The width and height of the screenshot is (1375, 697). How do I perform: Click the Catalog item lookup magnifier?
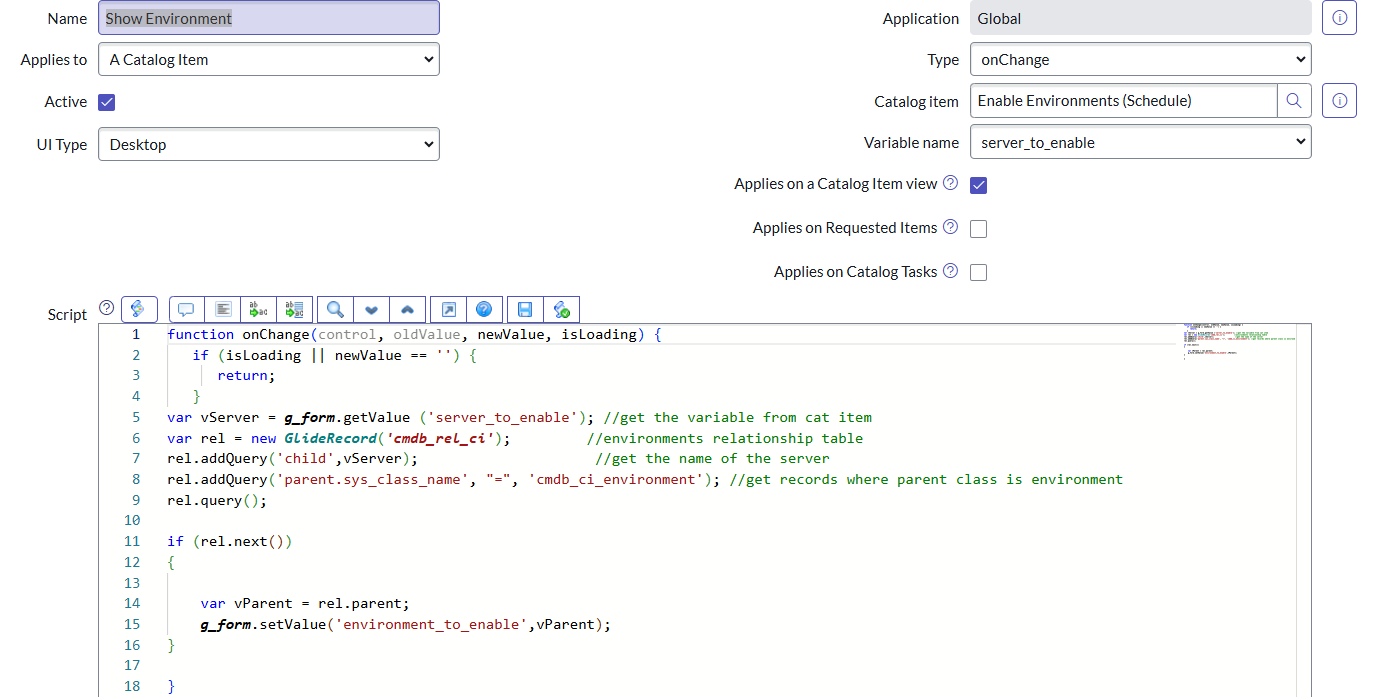(x=1294, y=101)
